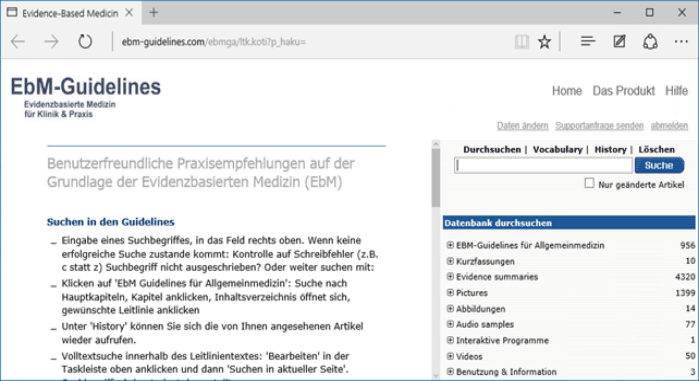Click Löschen to clear search

point(657,150)
